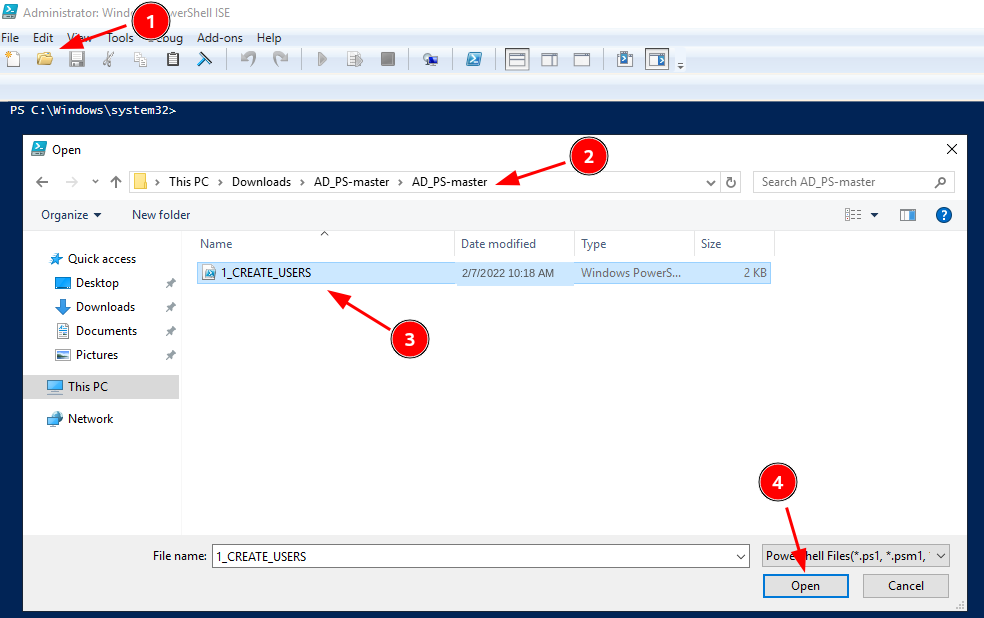Open the PowerShell Files type filter dropdown
The width and height of the screenshot is (984, 618).
pyautogui.click(x=856, y=556)
